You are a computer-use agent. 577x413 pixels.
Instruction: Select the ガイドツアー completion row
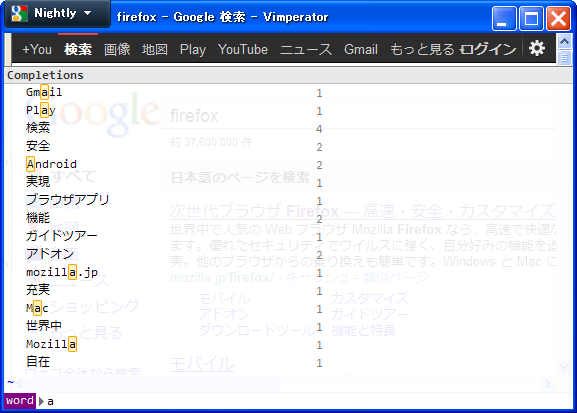click(x=288, y=236)
